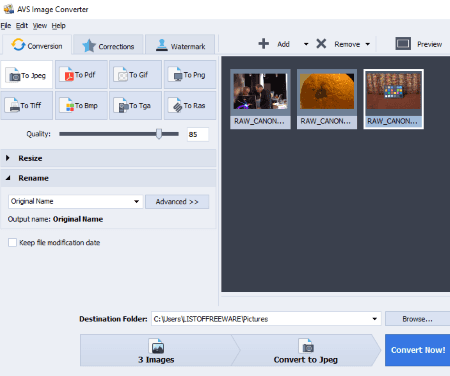Select the first RAW_CANON thumbnail with people

point(260,99)
